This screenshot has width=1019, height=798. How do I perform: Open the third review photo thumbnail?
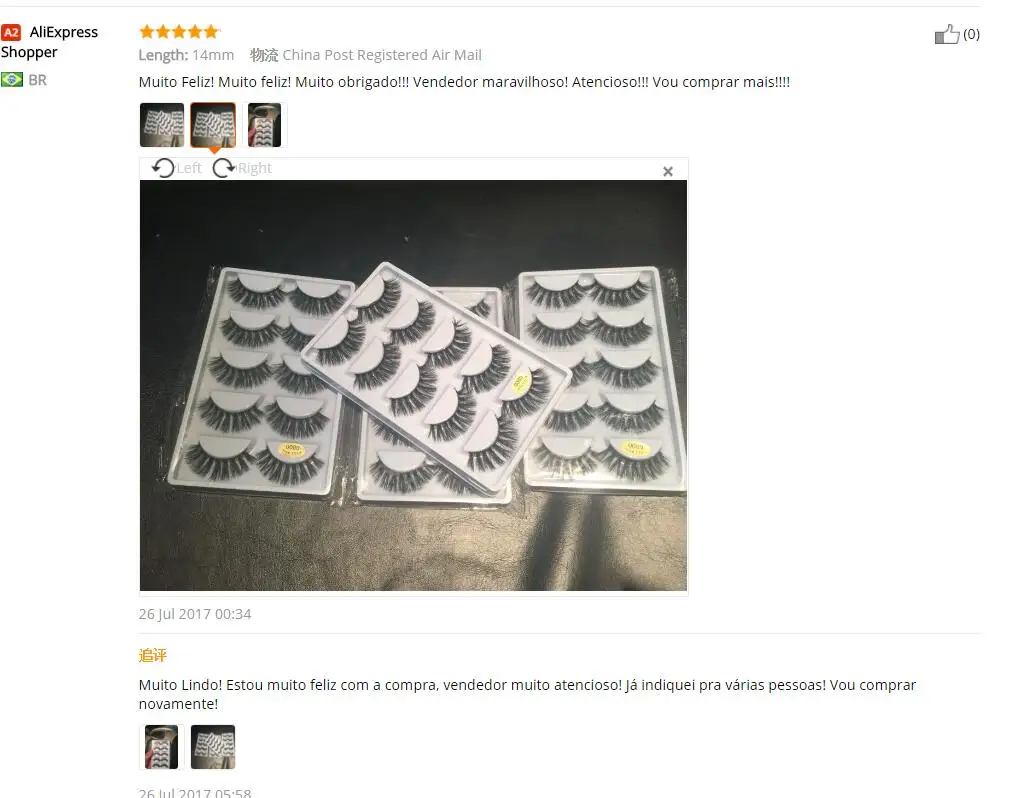click(264, 125)
